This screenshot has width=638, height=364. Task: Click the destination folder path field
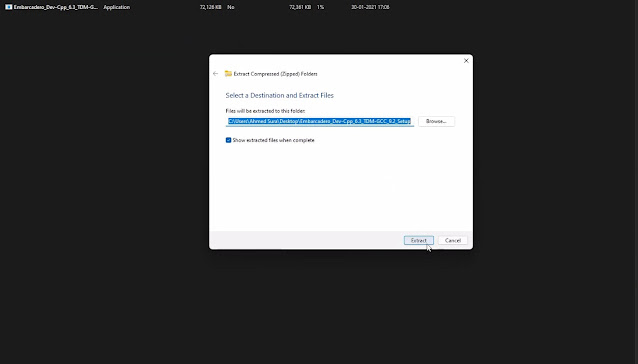click(320, 121)
